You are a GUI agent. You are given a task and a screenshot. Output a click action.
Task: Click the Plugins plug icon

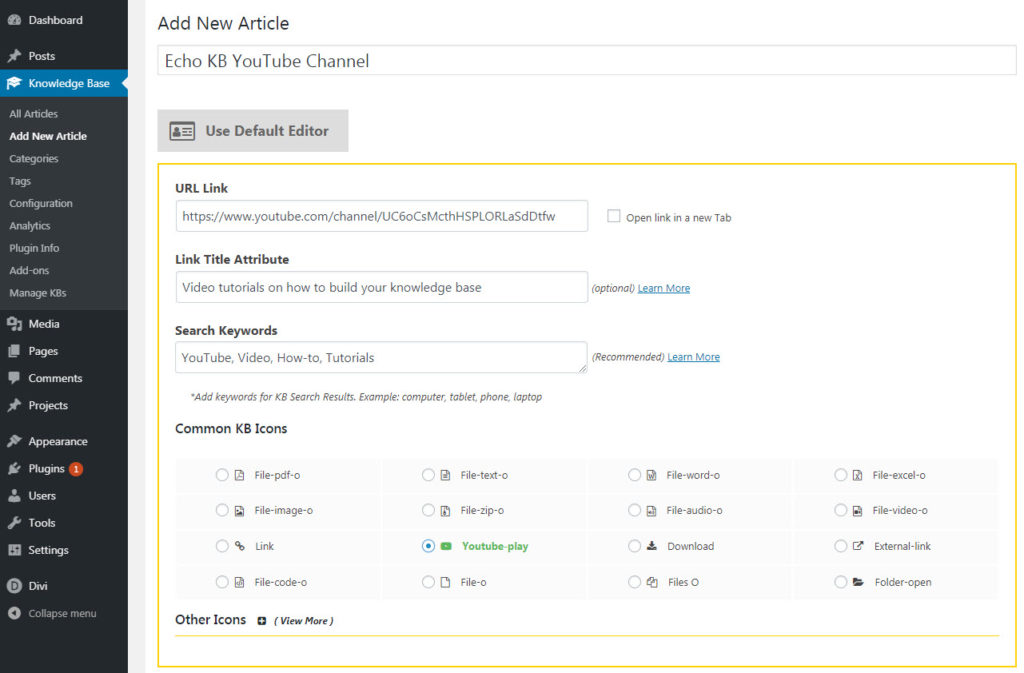point(14,469)
